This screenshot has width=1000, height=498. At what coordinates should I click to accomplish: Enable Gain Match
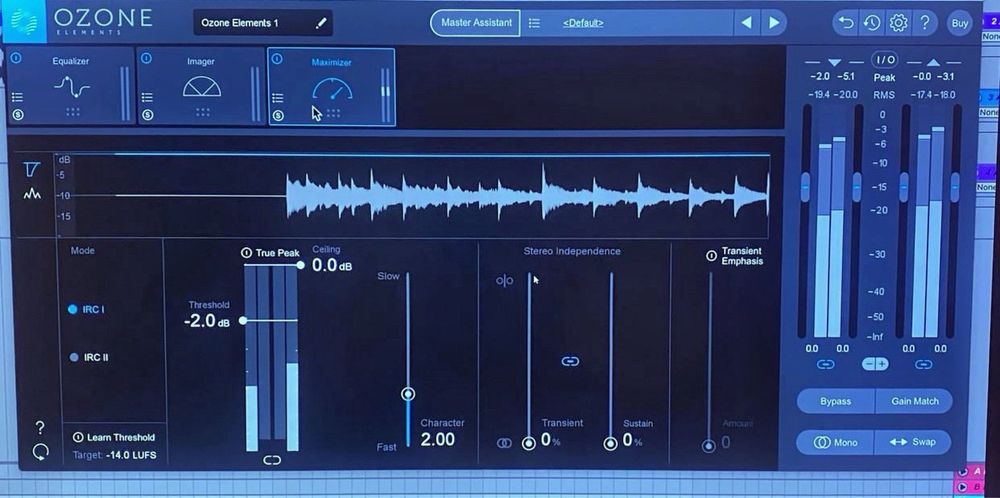tap(915, 401)
